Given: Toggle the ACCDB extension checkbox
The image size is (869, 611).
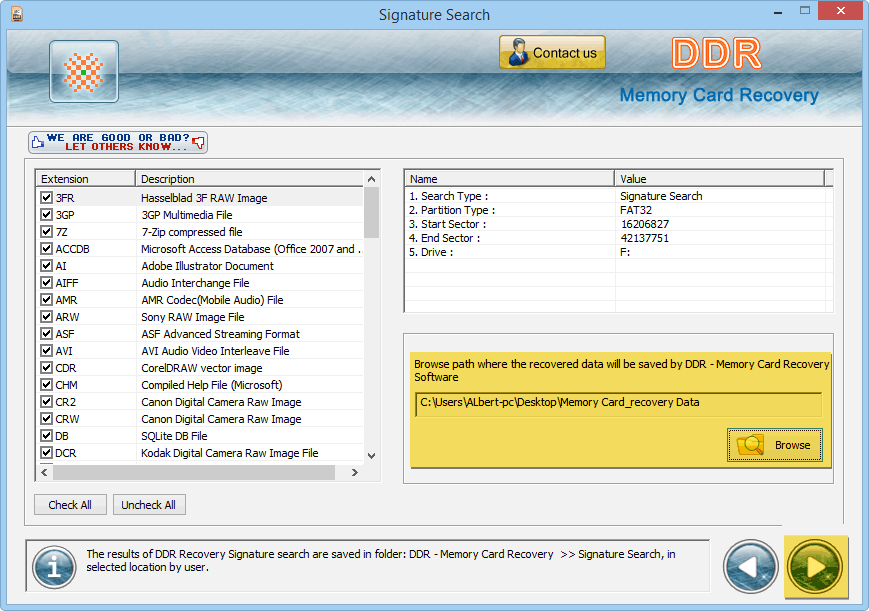Looking at the screenshot, I should pyautogui.click(x=47, y=248).
